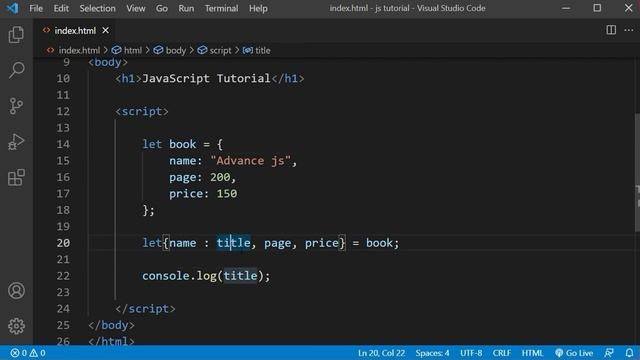
Task: Click the <body> tag on line 9
Action: 108,62
